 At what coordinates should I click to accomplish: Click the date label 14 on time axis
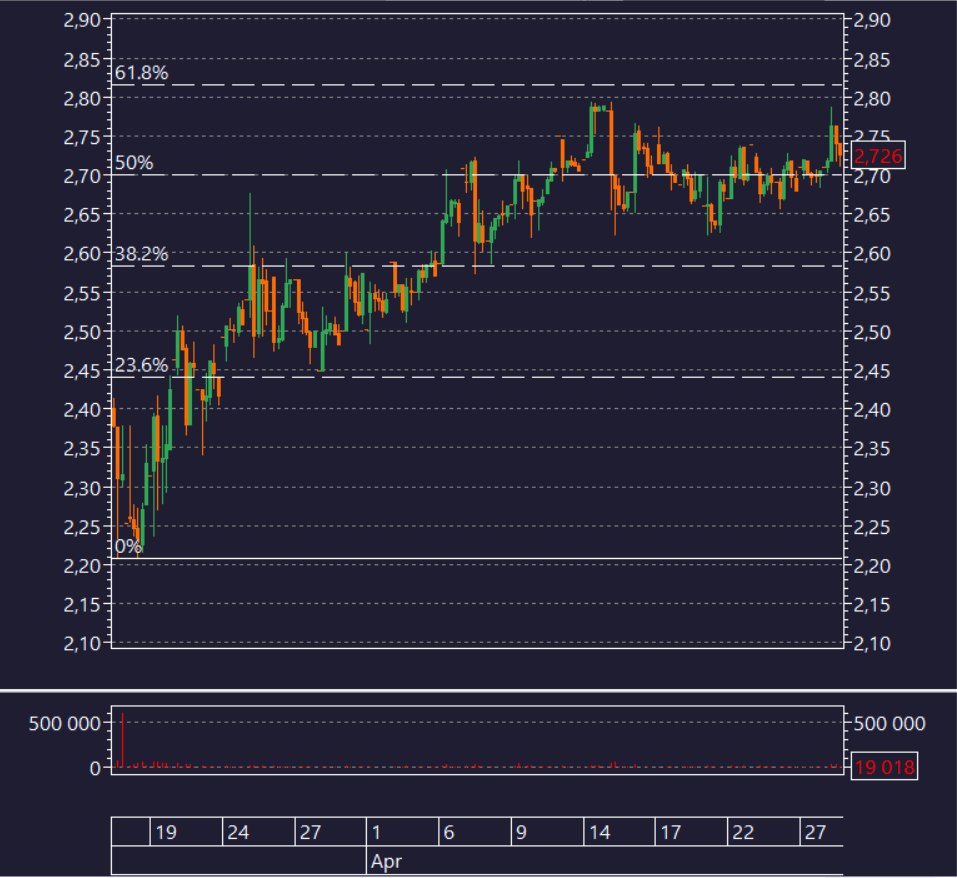click(599, 832)
